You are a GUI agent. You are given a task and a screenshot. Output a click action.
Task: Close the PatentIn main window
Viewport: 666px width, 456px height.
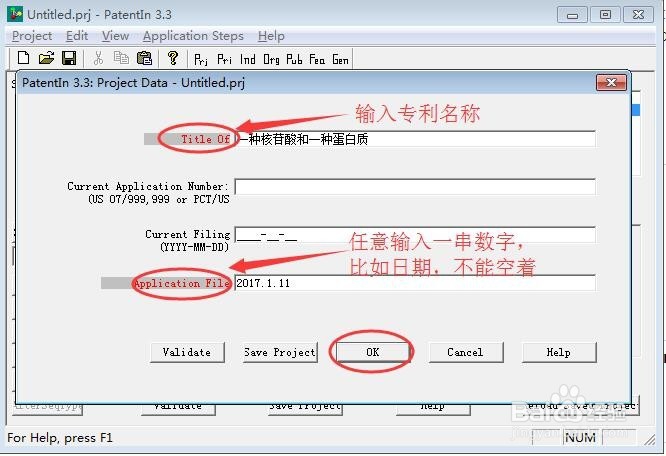638,15
